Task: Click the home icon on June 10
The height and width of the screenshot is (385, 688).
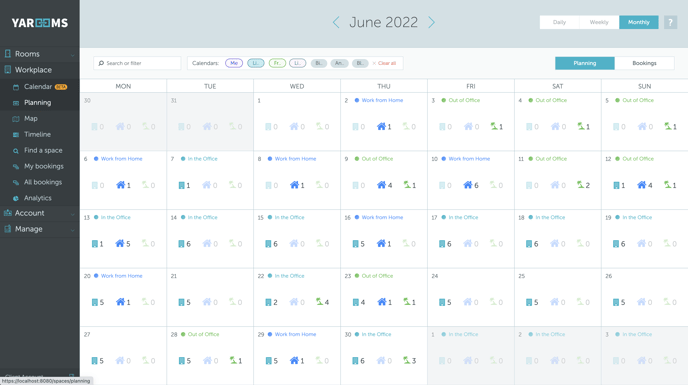Action: [x=468, y=185]
